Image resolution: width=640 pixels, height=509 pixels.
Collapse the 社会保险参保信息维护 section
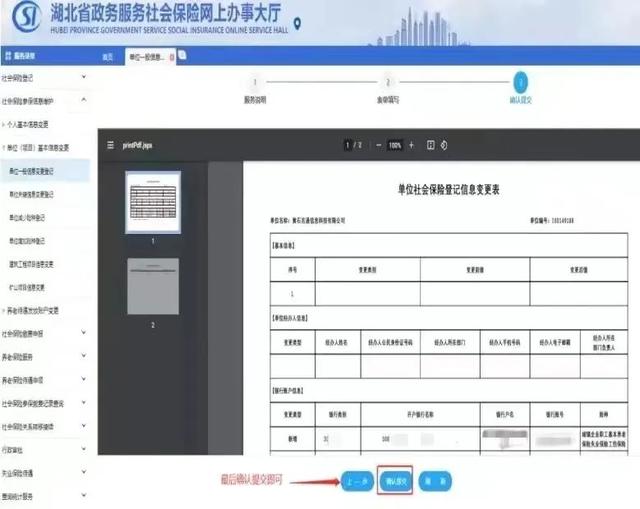[x=84, y=100]
